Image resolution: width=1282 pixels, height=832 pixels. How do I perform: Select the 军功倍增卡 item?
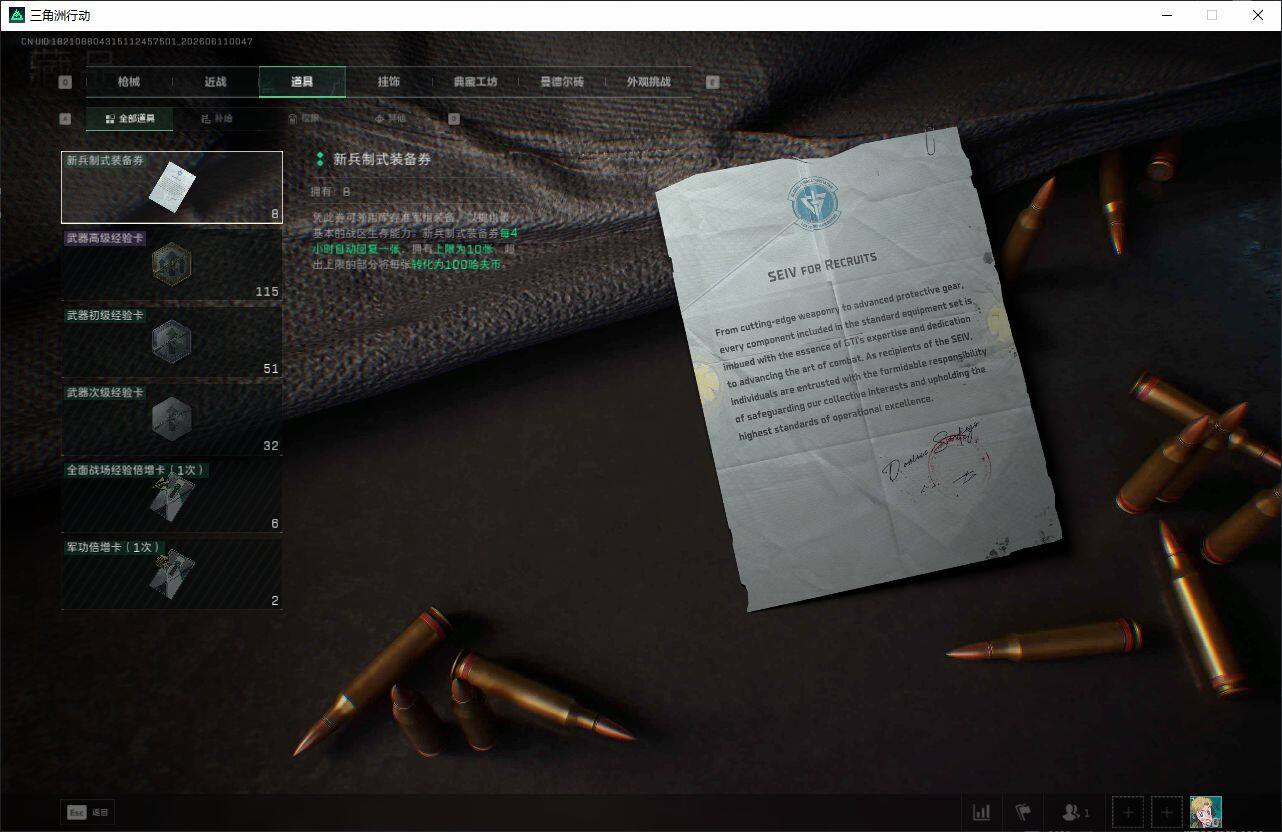click(172, 573)
